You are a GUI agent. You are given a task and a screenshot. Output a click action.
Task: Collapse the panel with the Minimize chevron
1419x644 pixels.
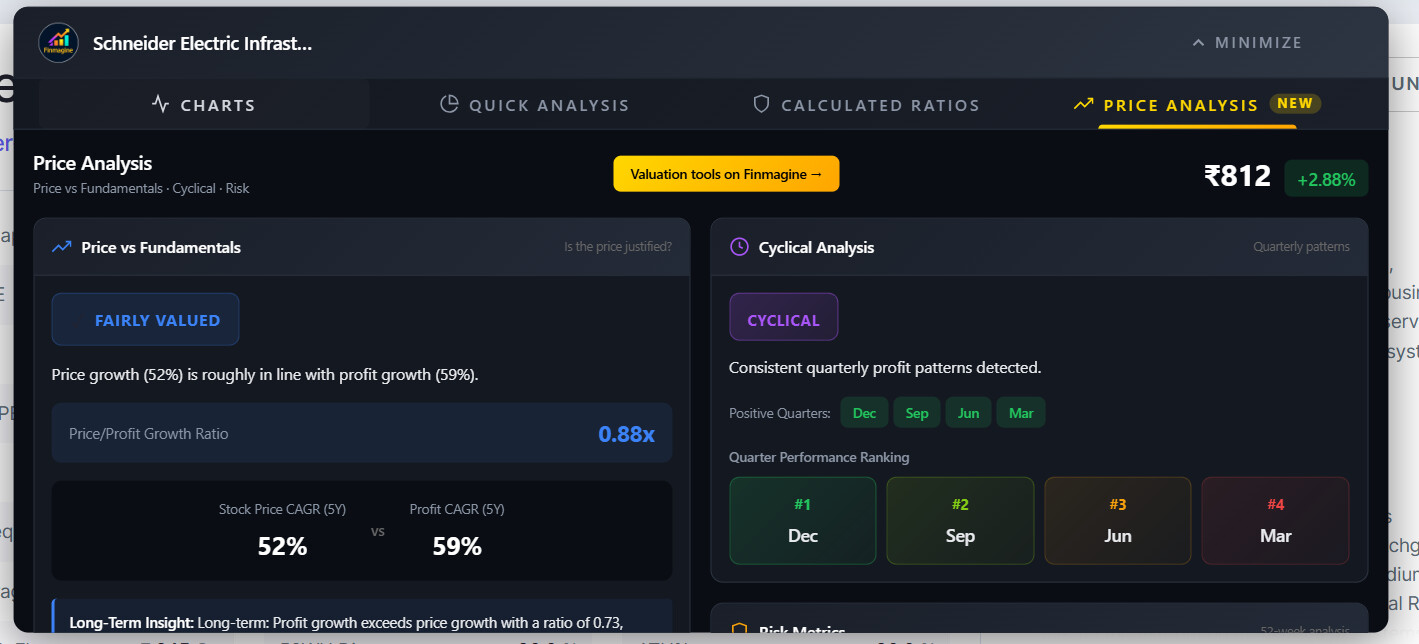point(1199,43)
